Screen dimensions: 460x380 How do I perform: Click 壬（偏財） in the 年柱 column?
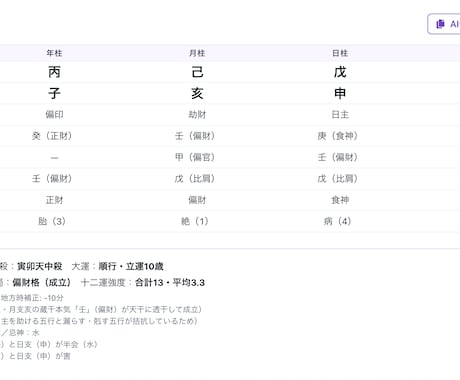[52, 179]
